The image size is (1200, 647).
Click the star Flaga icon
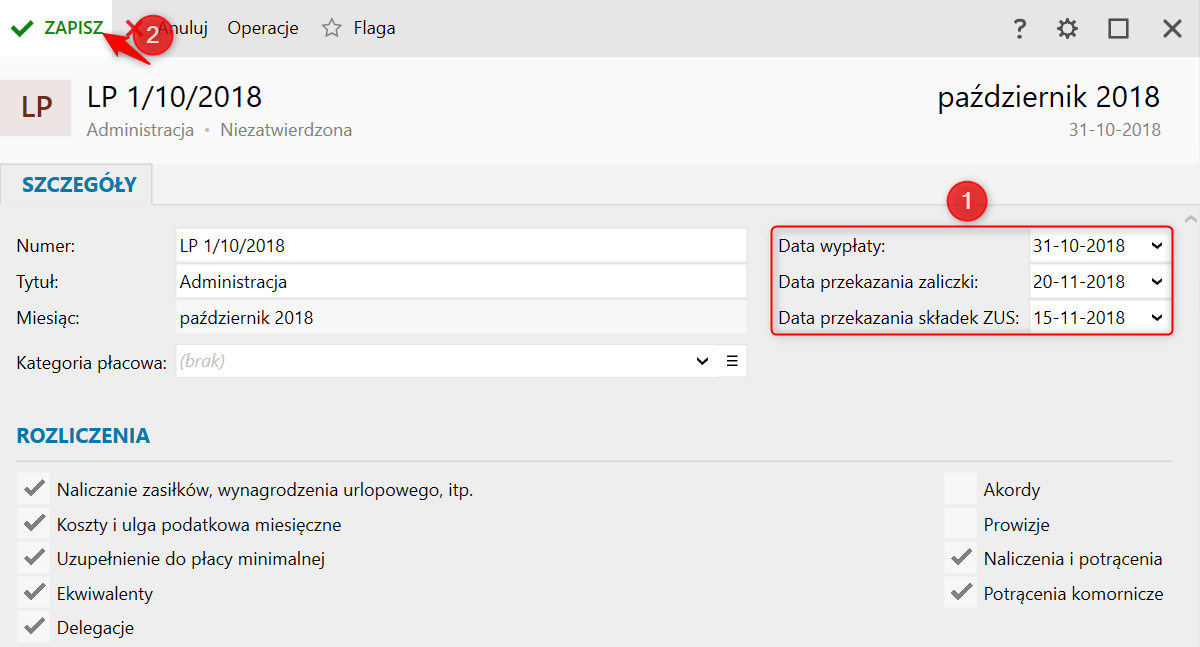(x=332, y=28)
